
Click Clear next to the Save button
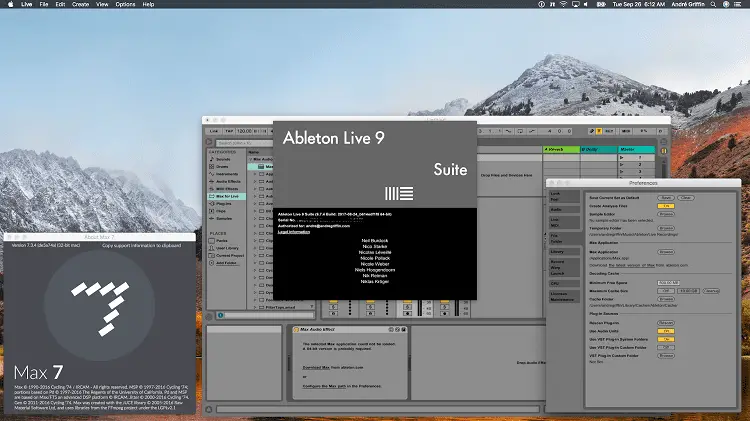click(x=685, y=198)
